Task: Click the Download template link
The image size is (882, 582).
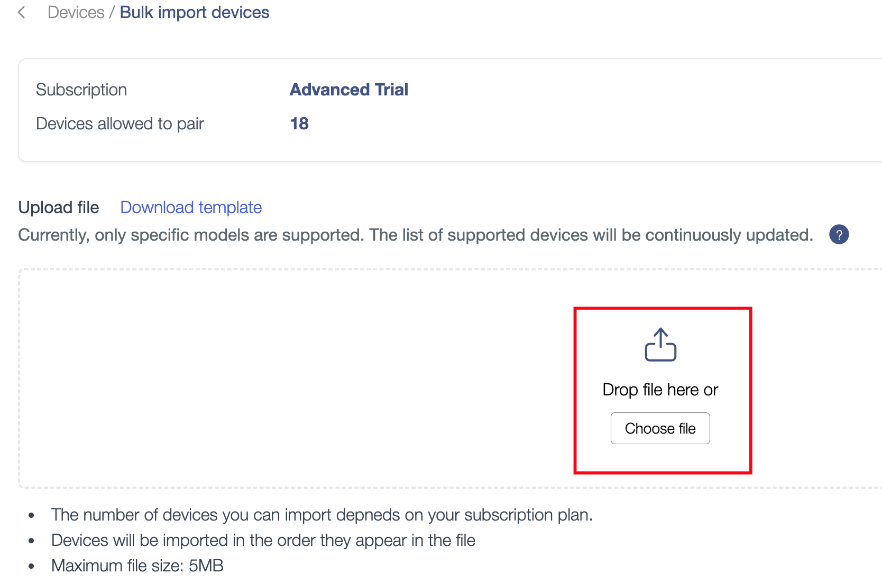Action: pos(191,207)
